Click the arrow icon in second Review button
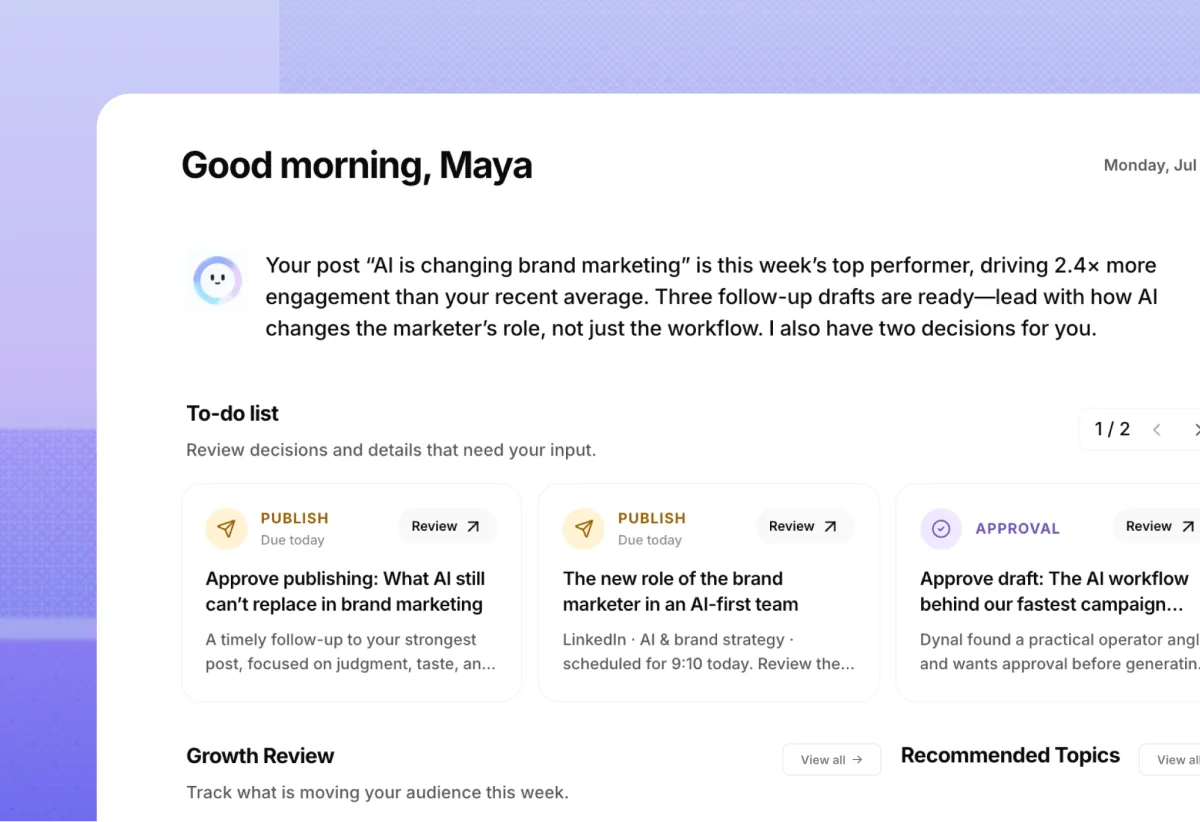The image size is (1200, 822). (x=831, y=526)
